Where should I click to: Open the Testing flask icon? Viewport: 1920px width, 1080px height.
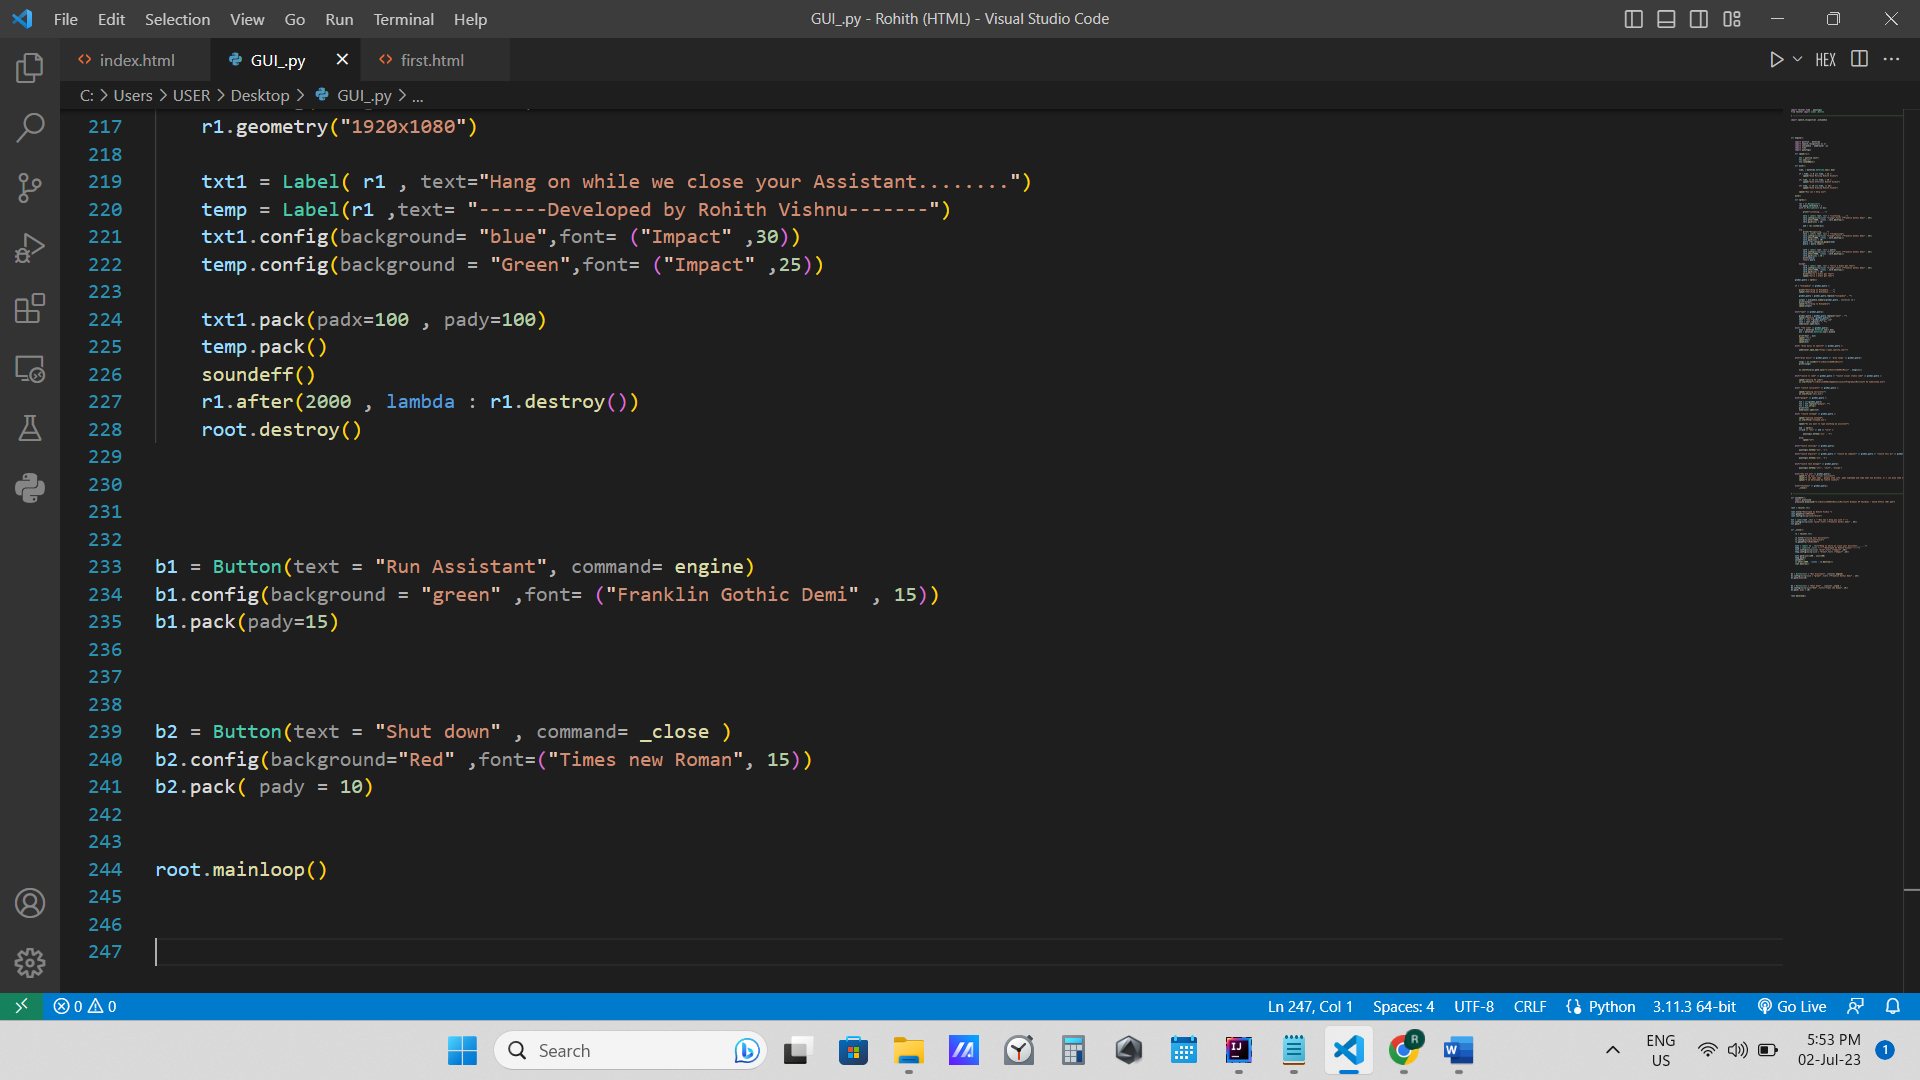pyautogui.click(x=30, y=428)
